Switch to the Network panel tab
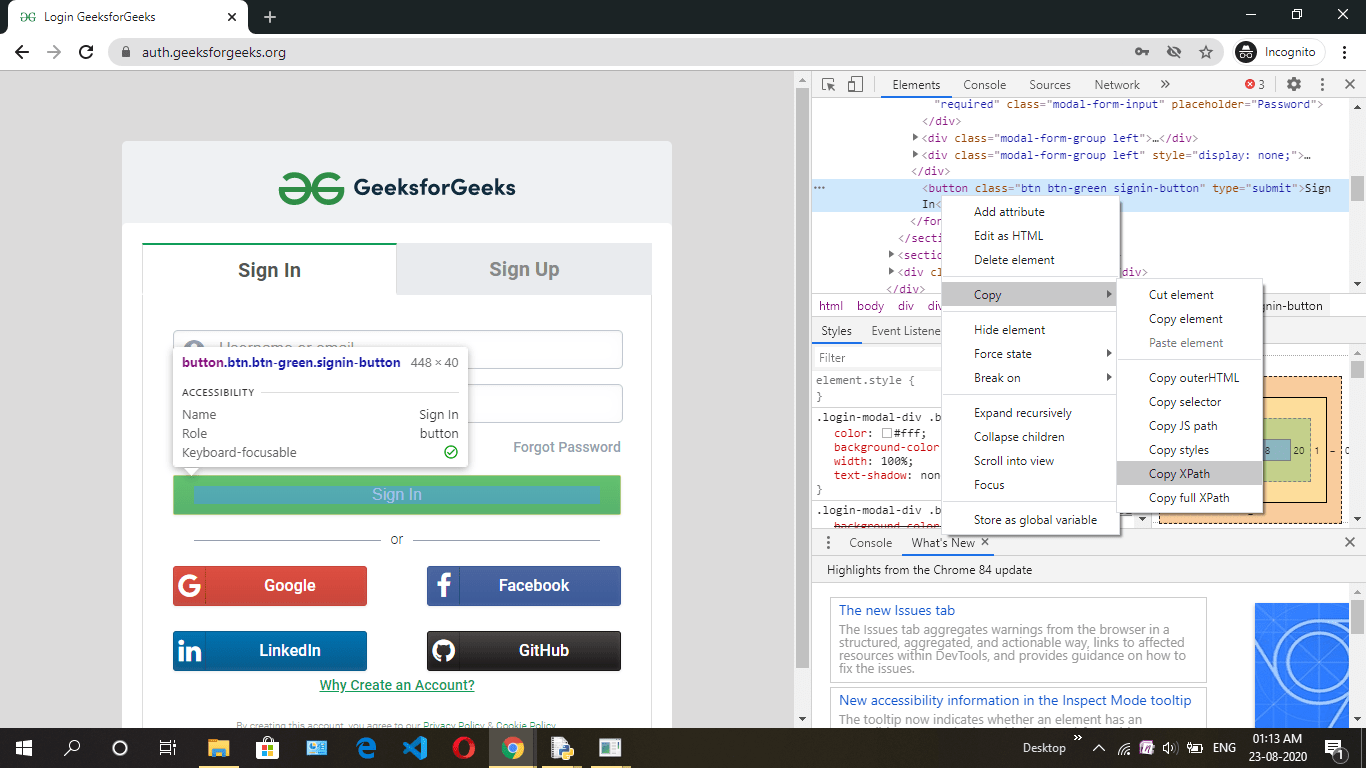The image size is (1366, 768). pyautogui.click(x=1117, y=85)
